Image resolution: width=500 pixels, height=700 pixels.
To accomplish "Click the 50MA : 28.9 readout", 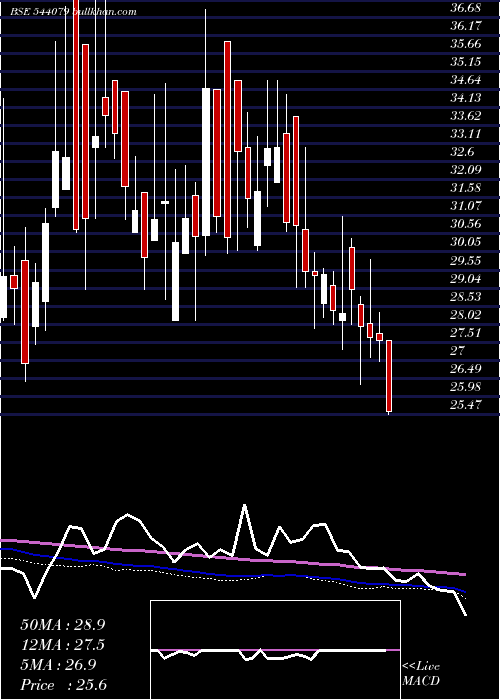I will pos(63,624).
